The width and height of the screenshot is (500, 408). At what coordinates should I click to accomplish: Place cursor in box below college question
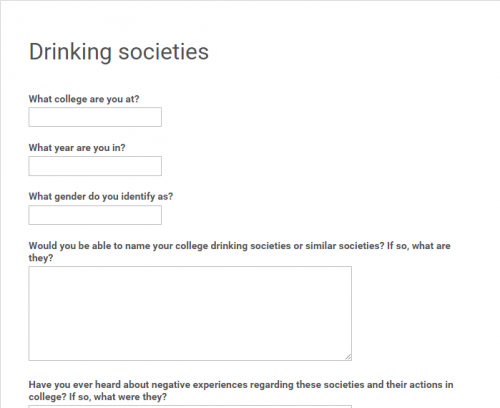coord(95,117)
